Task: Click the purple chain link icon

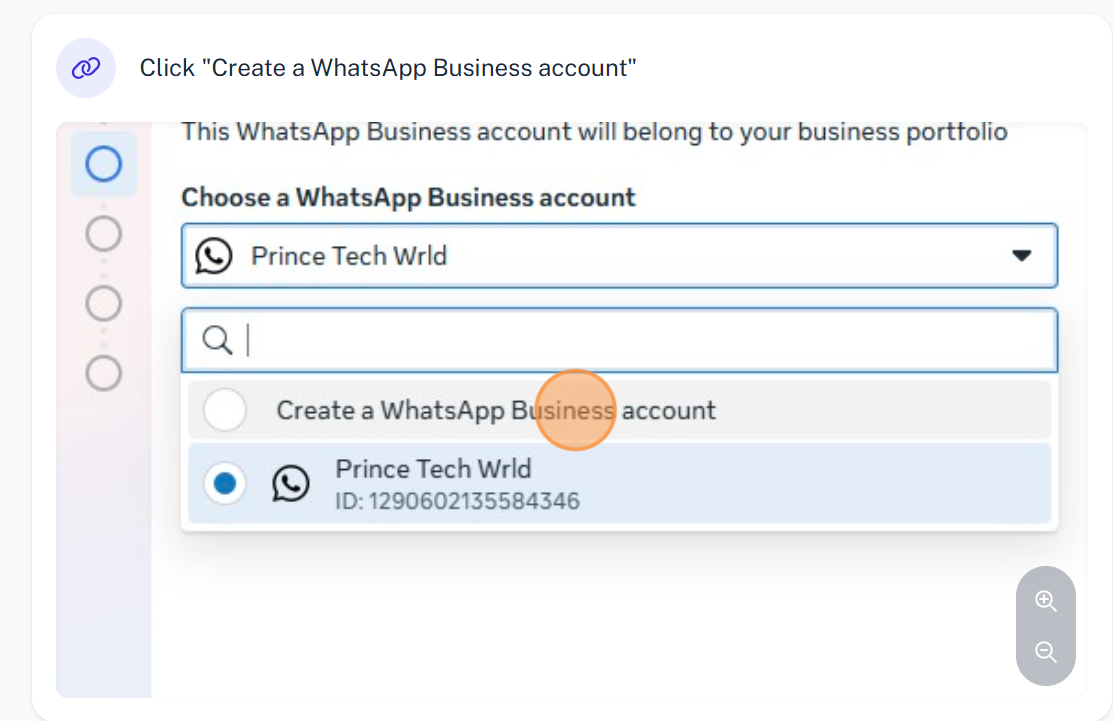Action: point(86,68)
